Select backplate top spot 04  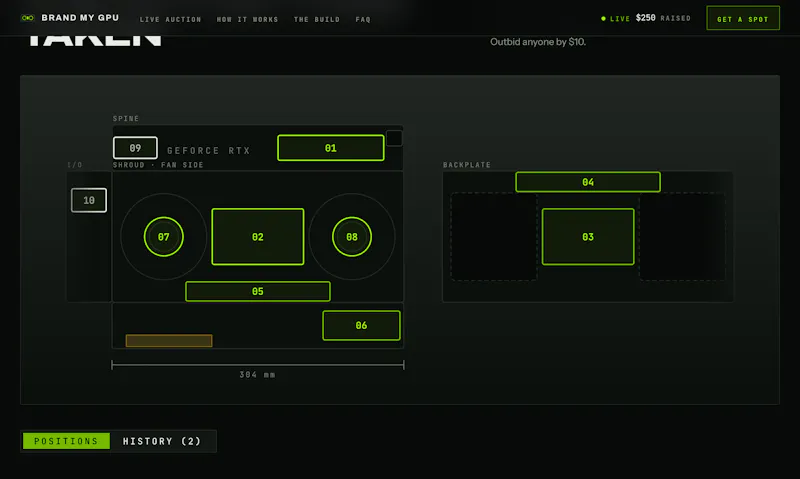coord(588,182)
